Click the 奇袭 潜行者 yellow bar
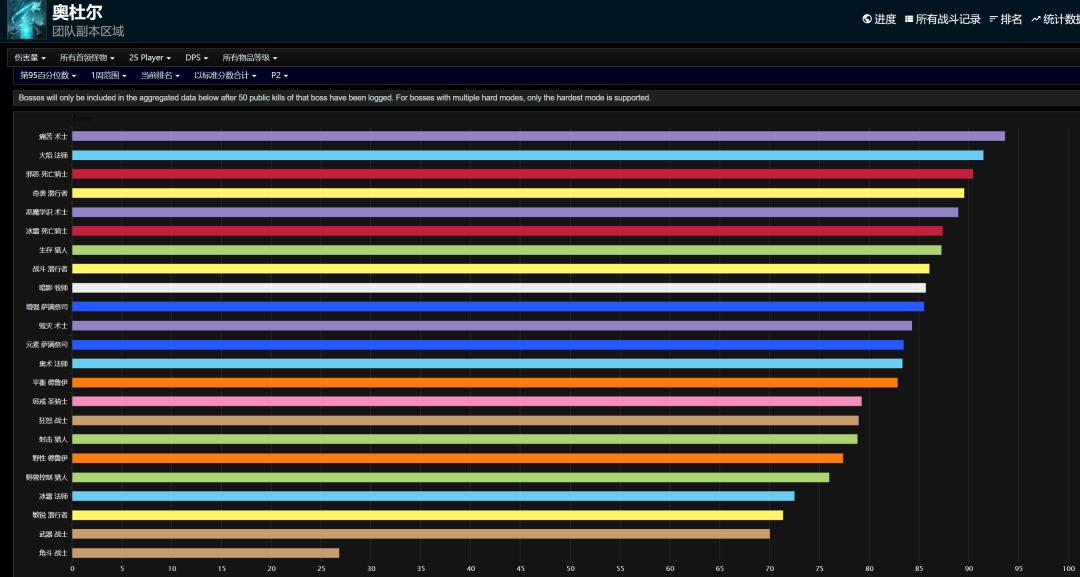This screenshot has width=1080, height=577. pos(518,193)
